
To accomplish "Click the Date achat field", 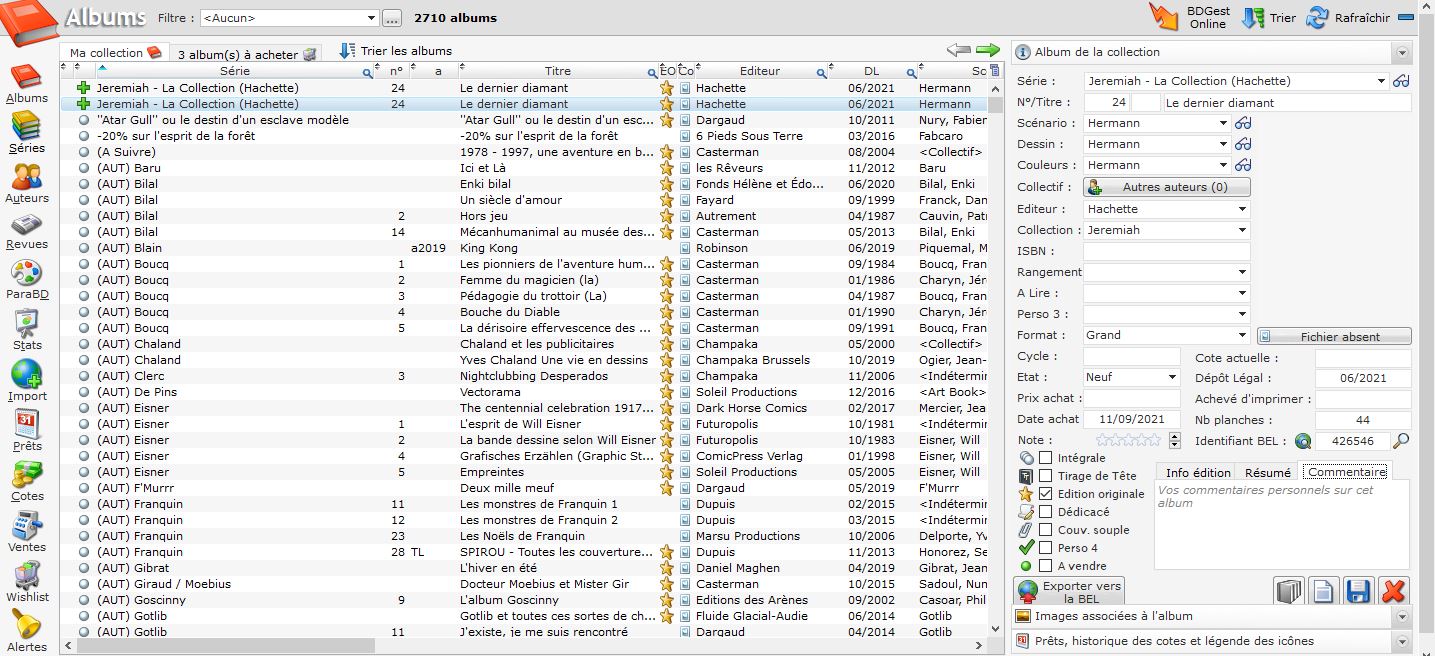I will [1131, 420].
